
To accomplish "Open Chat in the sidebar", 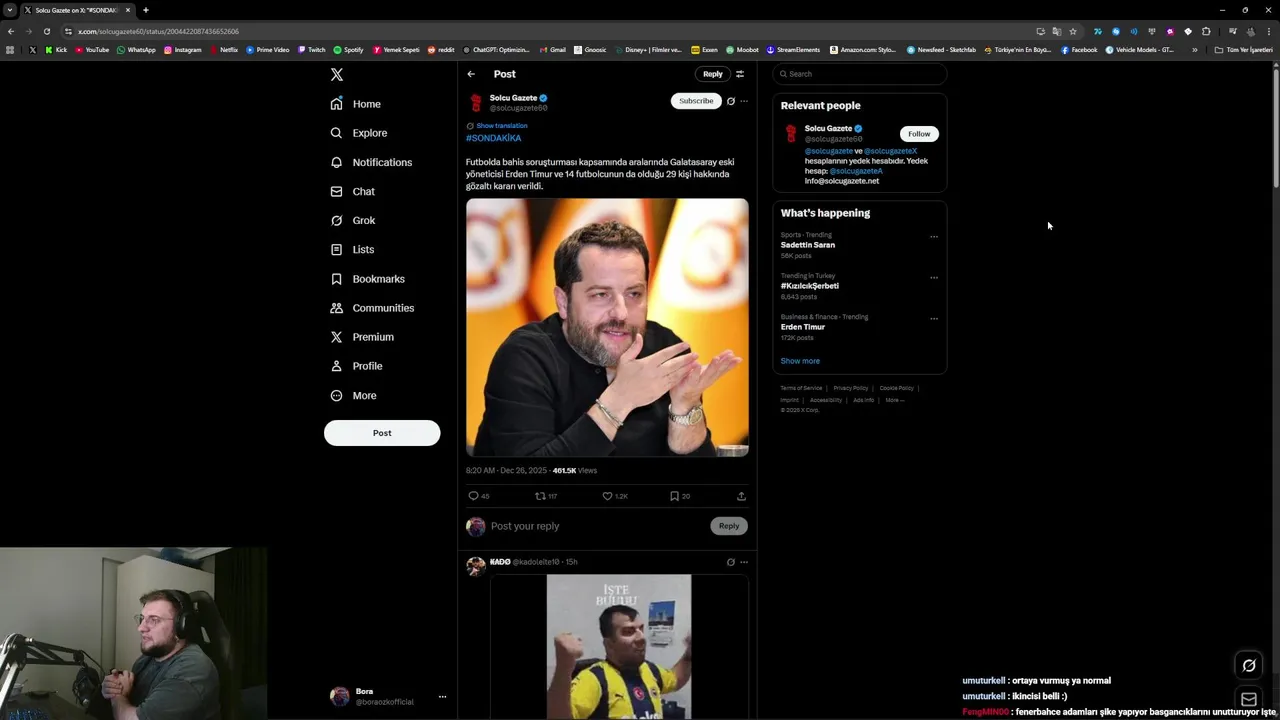I will (353, 191).
